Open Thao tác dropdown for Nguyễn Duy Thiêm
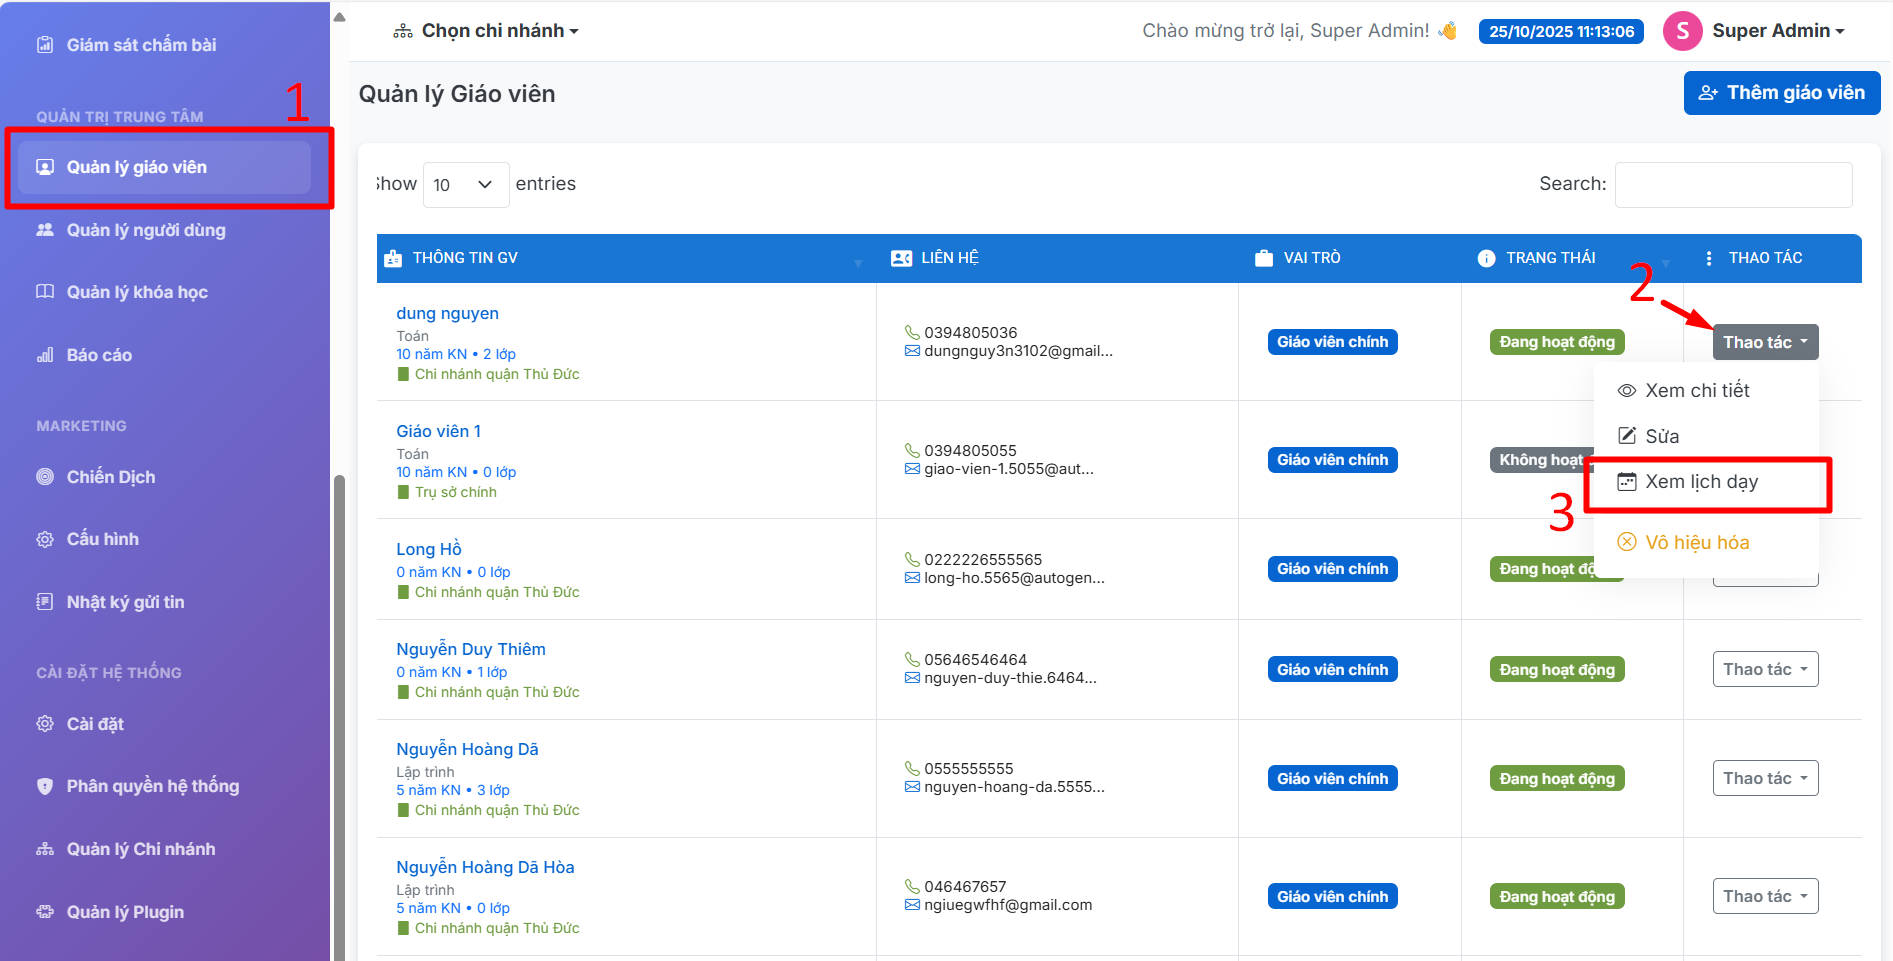The height and width of the screenshot is (961, 1893). click(x=1765, y=669)
